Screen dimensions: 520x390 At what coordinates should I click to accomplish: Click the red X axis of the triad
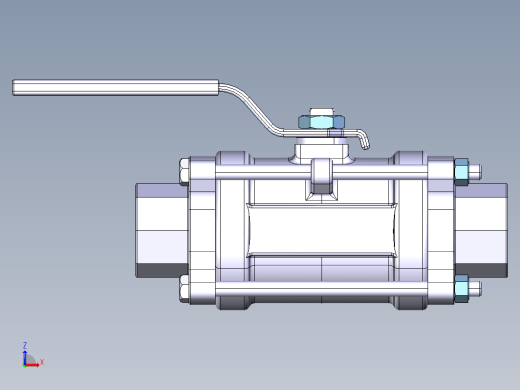pyautogui.click(x=33, y=365)
